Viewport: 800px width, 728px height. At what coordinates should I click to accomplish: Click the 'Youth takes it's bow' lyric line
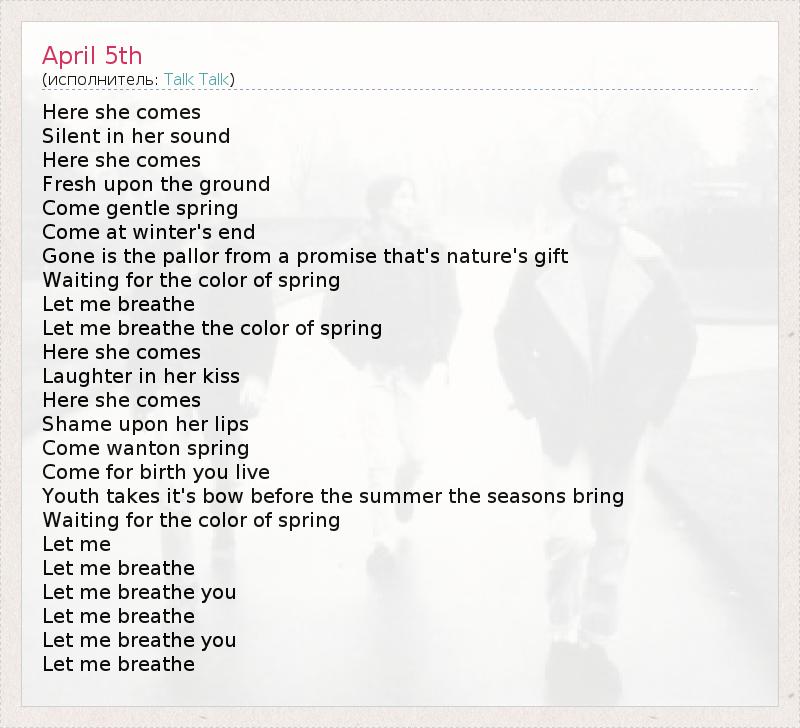pos(333,496)
